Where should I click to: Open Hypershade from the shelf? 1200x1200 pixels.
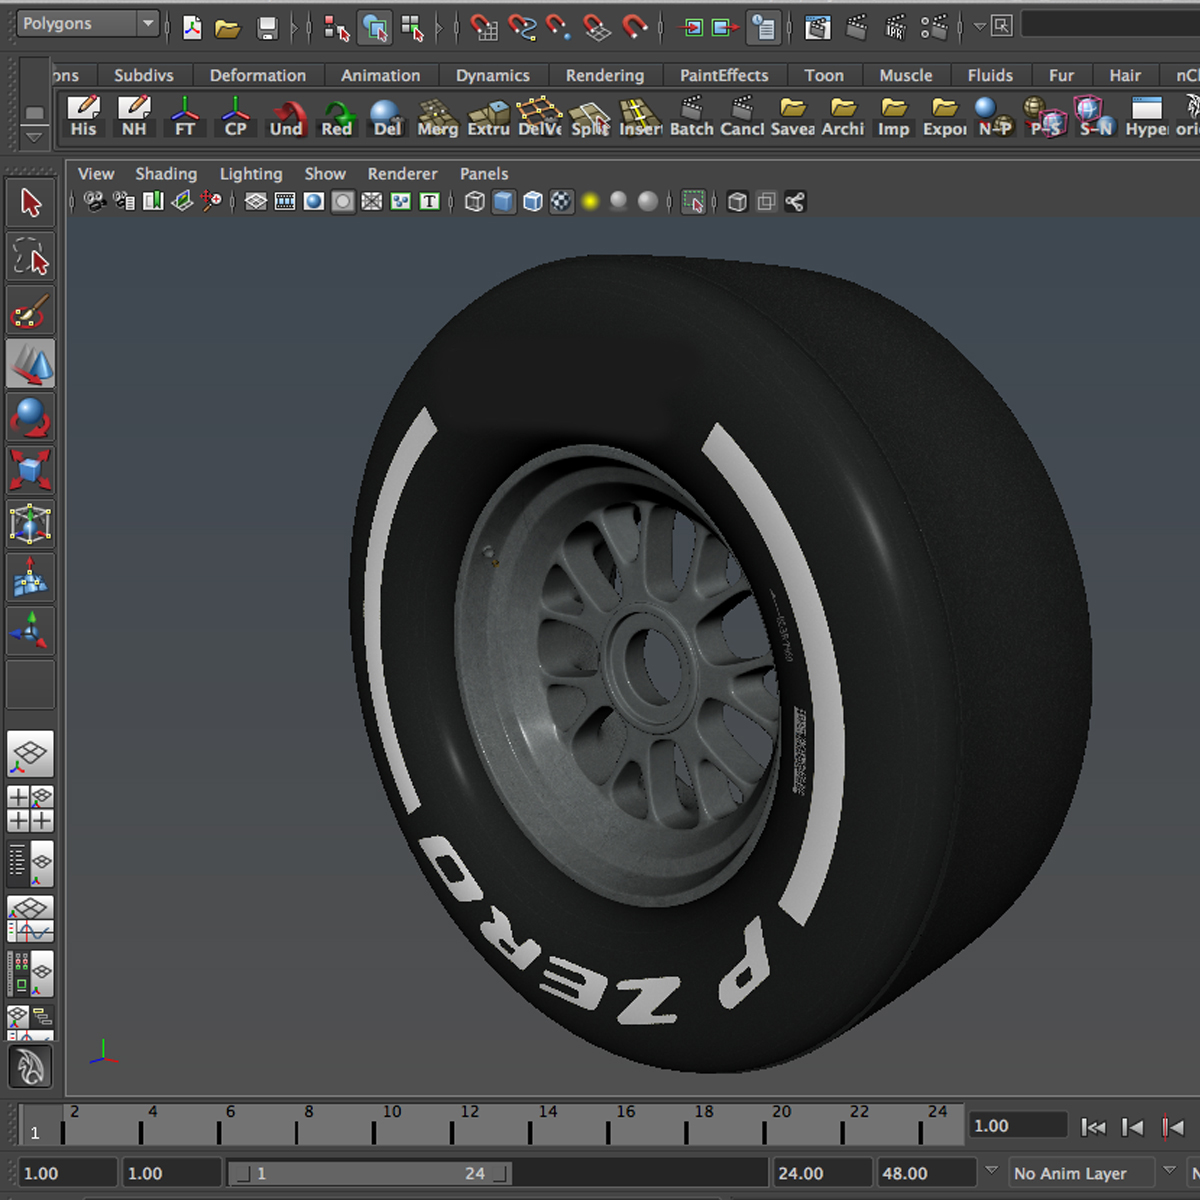(1146, 118)
